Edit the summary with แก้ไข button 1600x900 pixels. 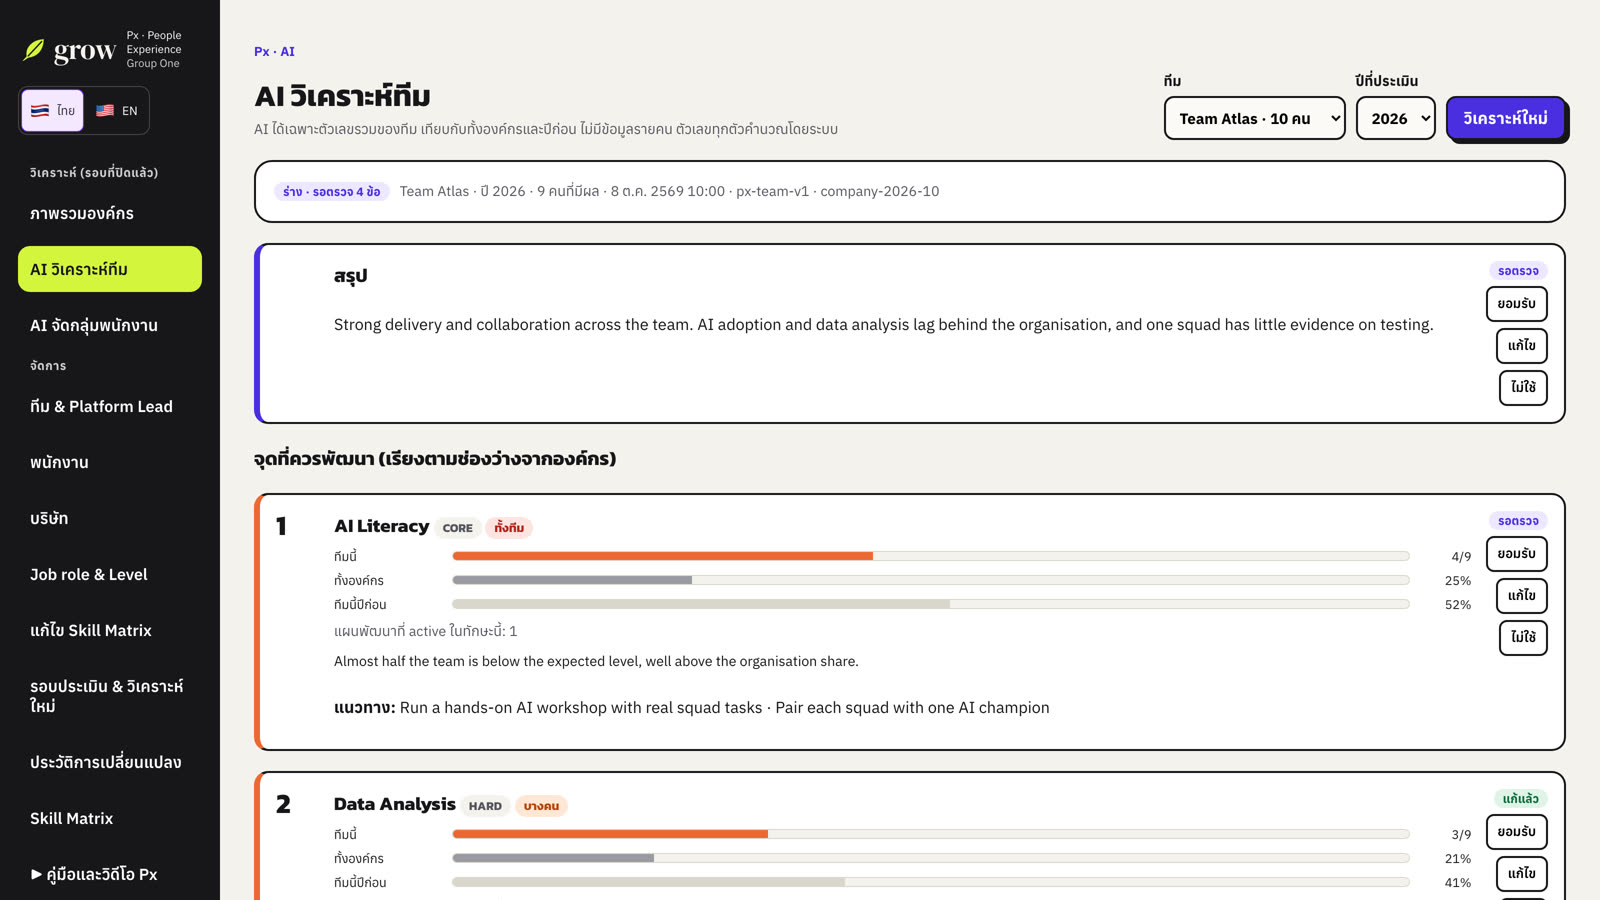pyautogui.click(x=1522, y=346)
